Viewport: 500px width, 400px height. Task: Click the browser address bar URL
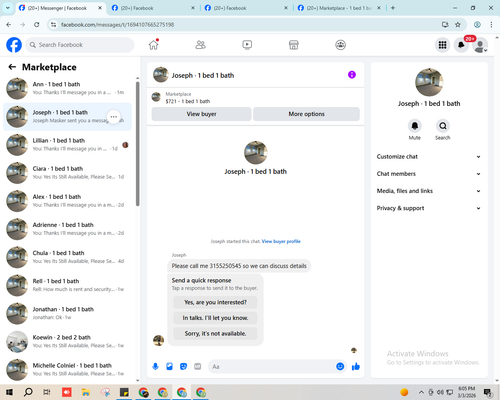[117, 25]
